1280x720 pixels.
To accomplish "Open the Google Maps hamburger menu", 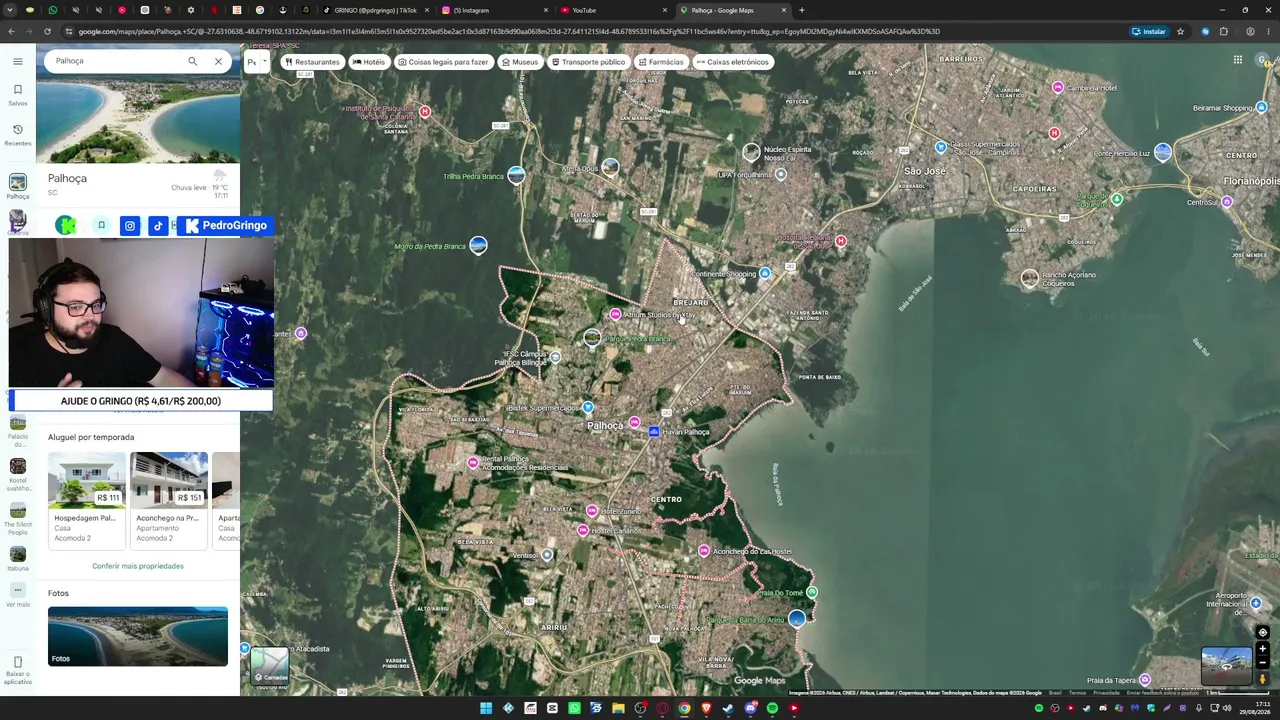I will coord(18,61).
